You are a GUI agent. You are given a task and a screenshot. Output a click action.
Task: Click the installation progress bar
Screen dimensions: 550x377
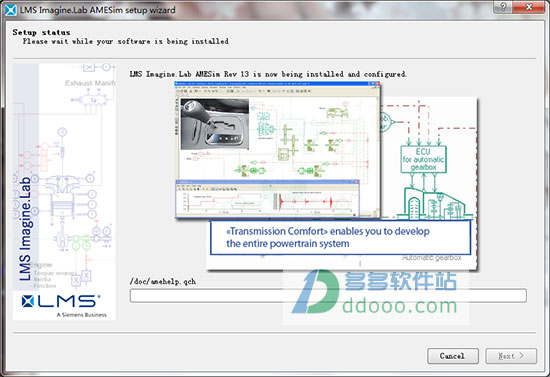328,296
